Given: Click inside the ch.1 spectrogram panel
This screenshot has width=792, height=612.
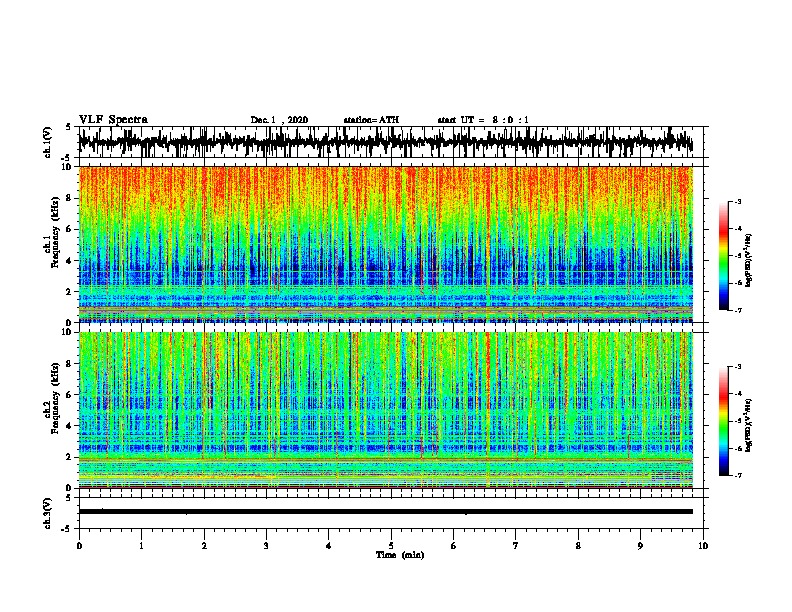Looking at the screenshot, I should (x=385, y=244).
